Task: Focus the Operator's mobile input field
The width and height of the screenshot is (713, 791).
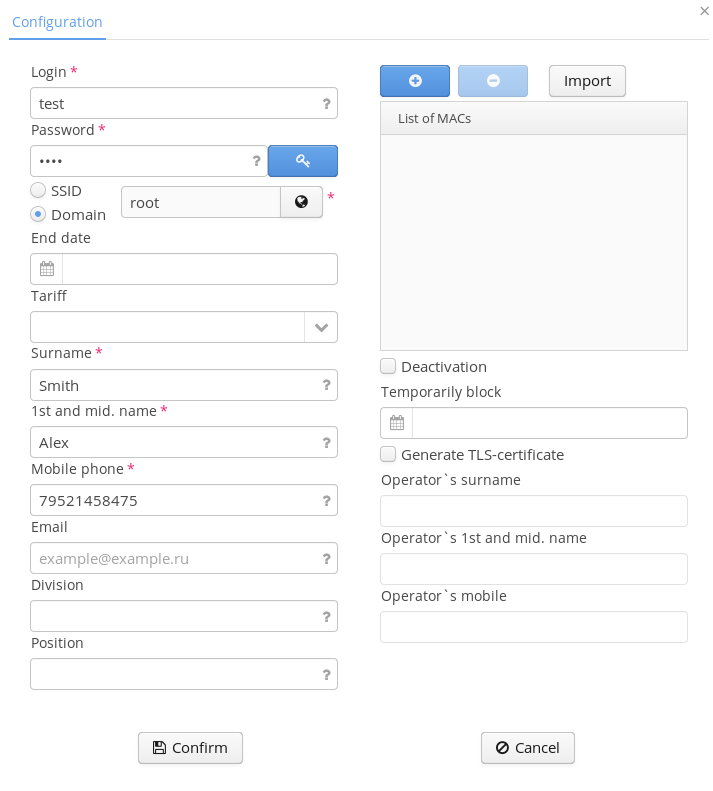Action: tap(534, 627)
